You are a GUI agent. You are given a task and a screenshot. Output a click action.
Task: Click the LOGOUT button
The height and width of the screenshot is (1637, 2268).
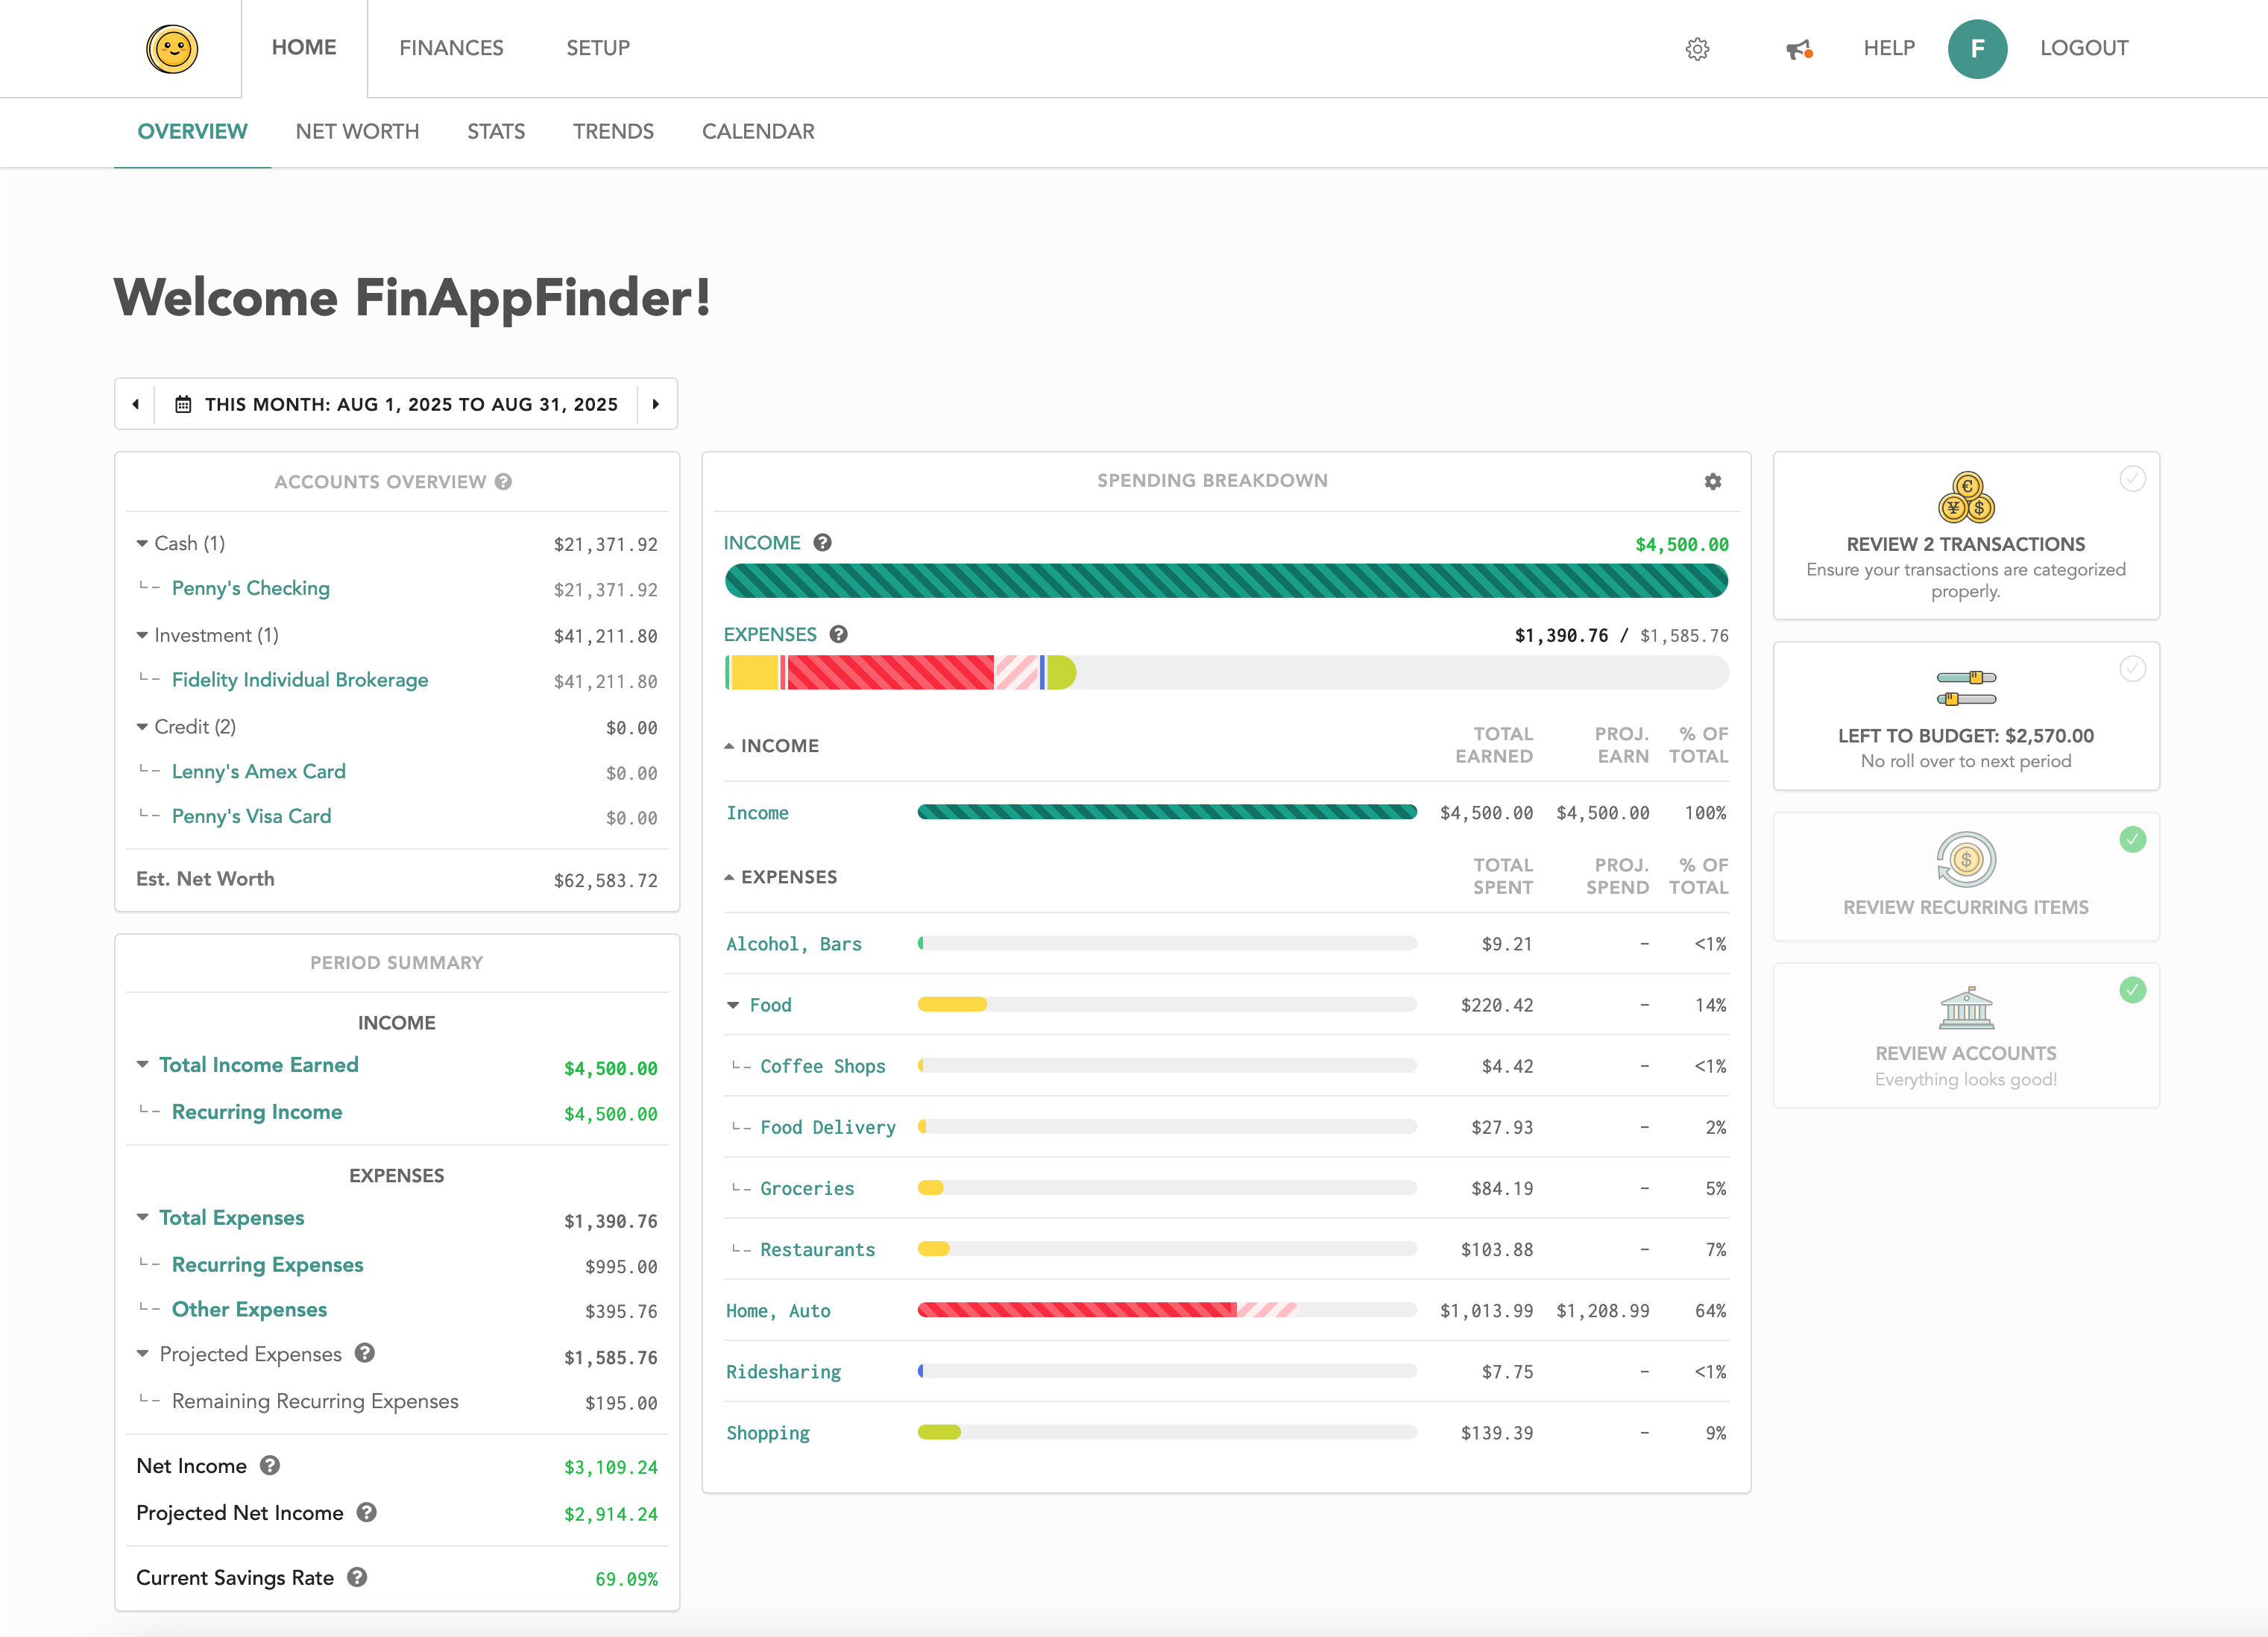[x=2084, y=48]
